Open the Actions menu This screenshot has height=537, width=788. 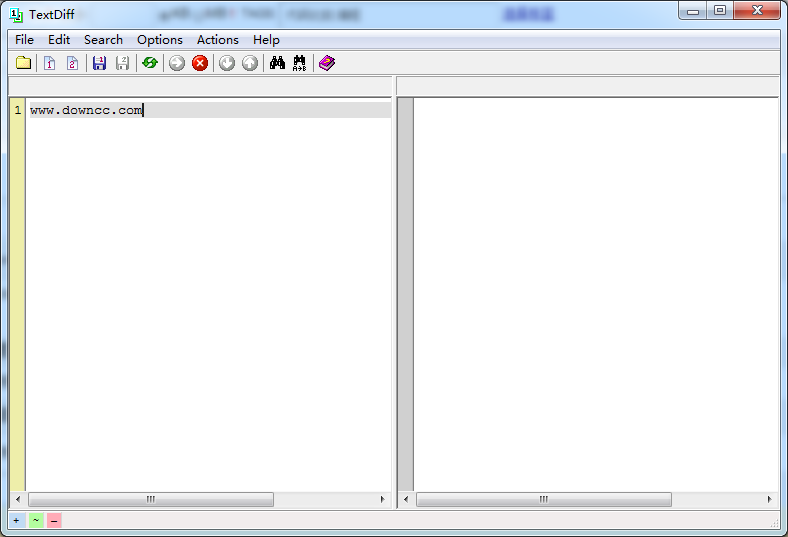pyautogui.click(x=218, y=40)
